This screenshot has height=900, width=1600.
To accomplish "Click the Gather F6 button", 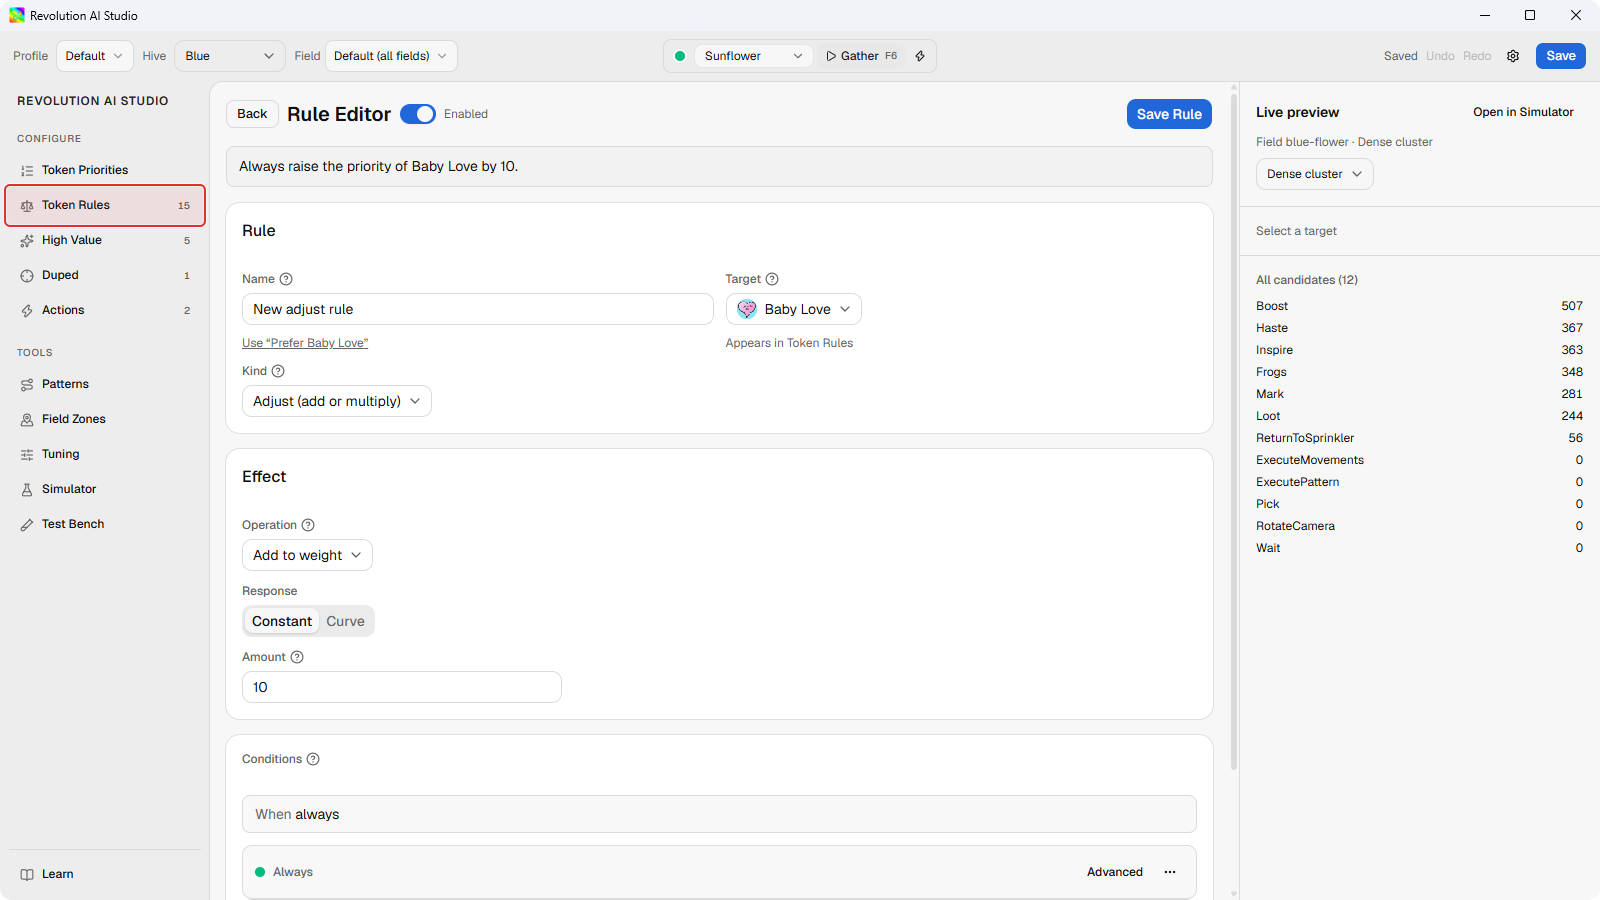I will pos(862,56).
